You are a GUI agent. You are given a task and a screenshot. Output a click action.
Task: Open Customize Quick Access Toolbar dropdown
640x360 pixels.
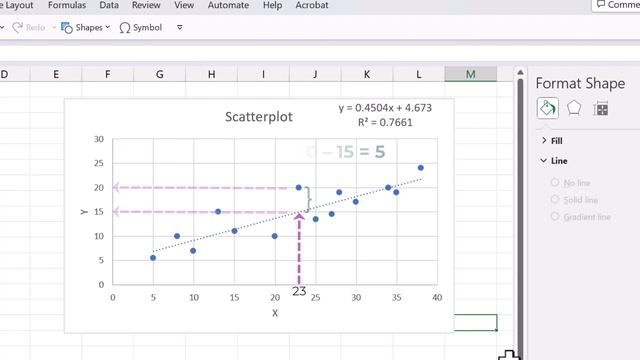click(180, 27)
